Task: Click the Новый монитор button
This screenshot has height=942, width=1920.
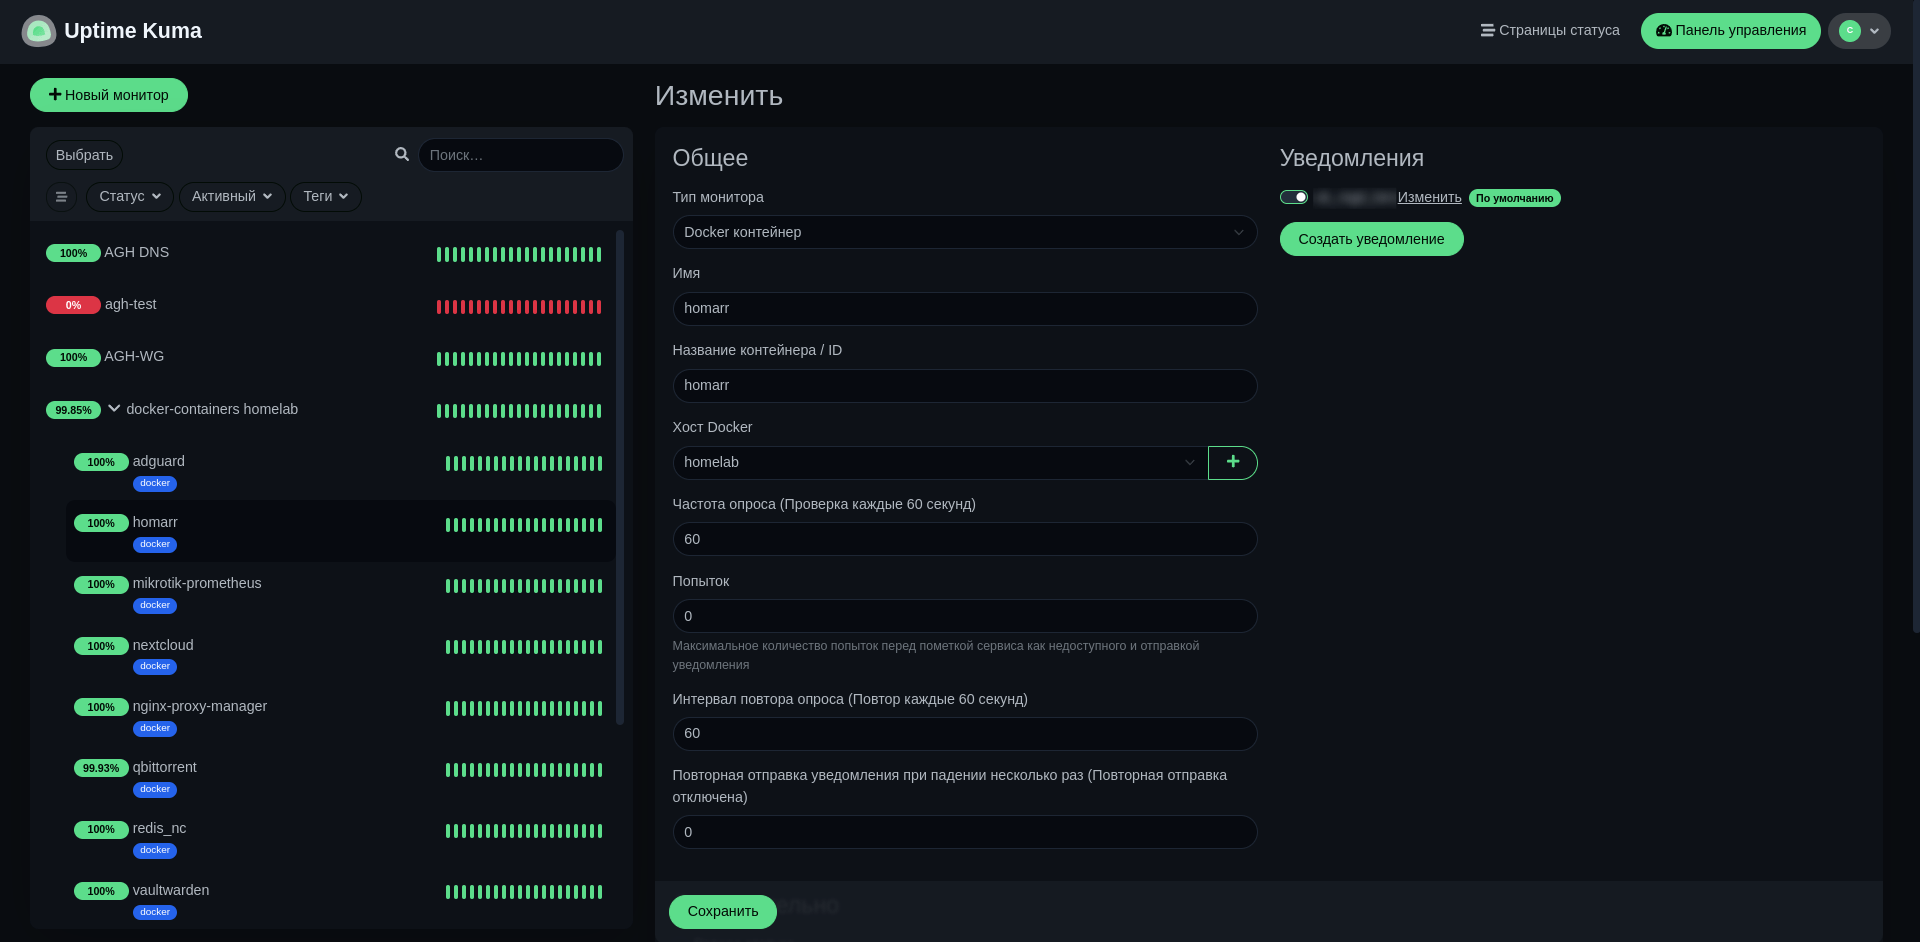Action: coord(109,95)
